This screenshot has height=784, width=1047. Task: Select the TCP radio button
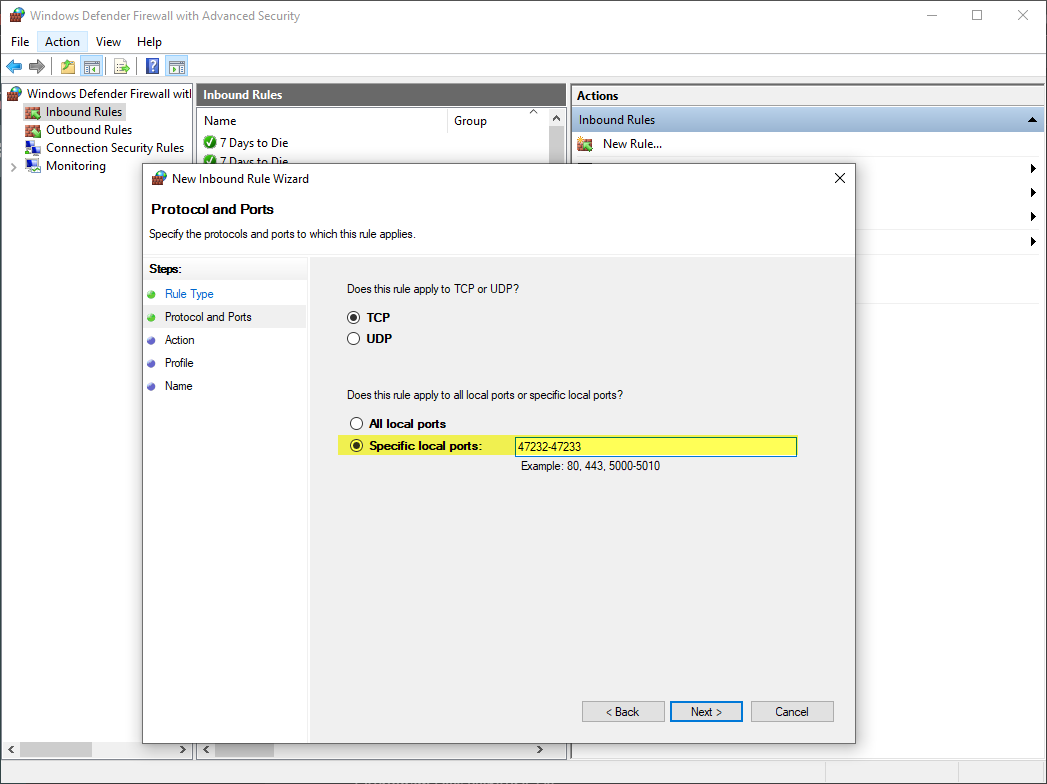(x=354, y=317)
